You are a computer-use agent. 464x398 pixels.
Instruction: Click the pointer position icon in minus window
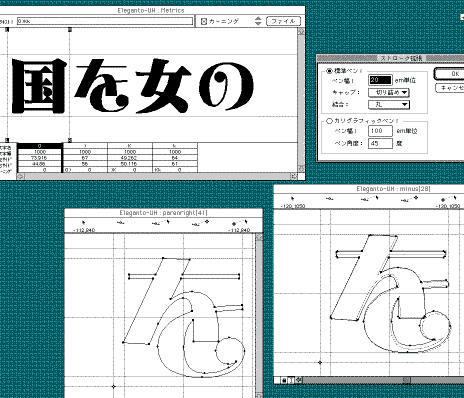pyautogui.click(x=293, y=199)
